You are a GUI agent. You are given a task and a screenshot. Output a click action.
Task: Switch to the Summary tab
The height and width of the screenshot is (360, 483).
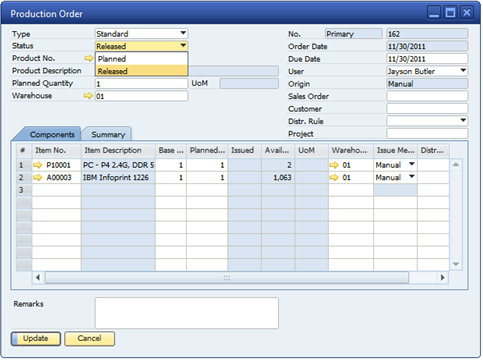coord(108,134)
